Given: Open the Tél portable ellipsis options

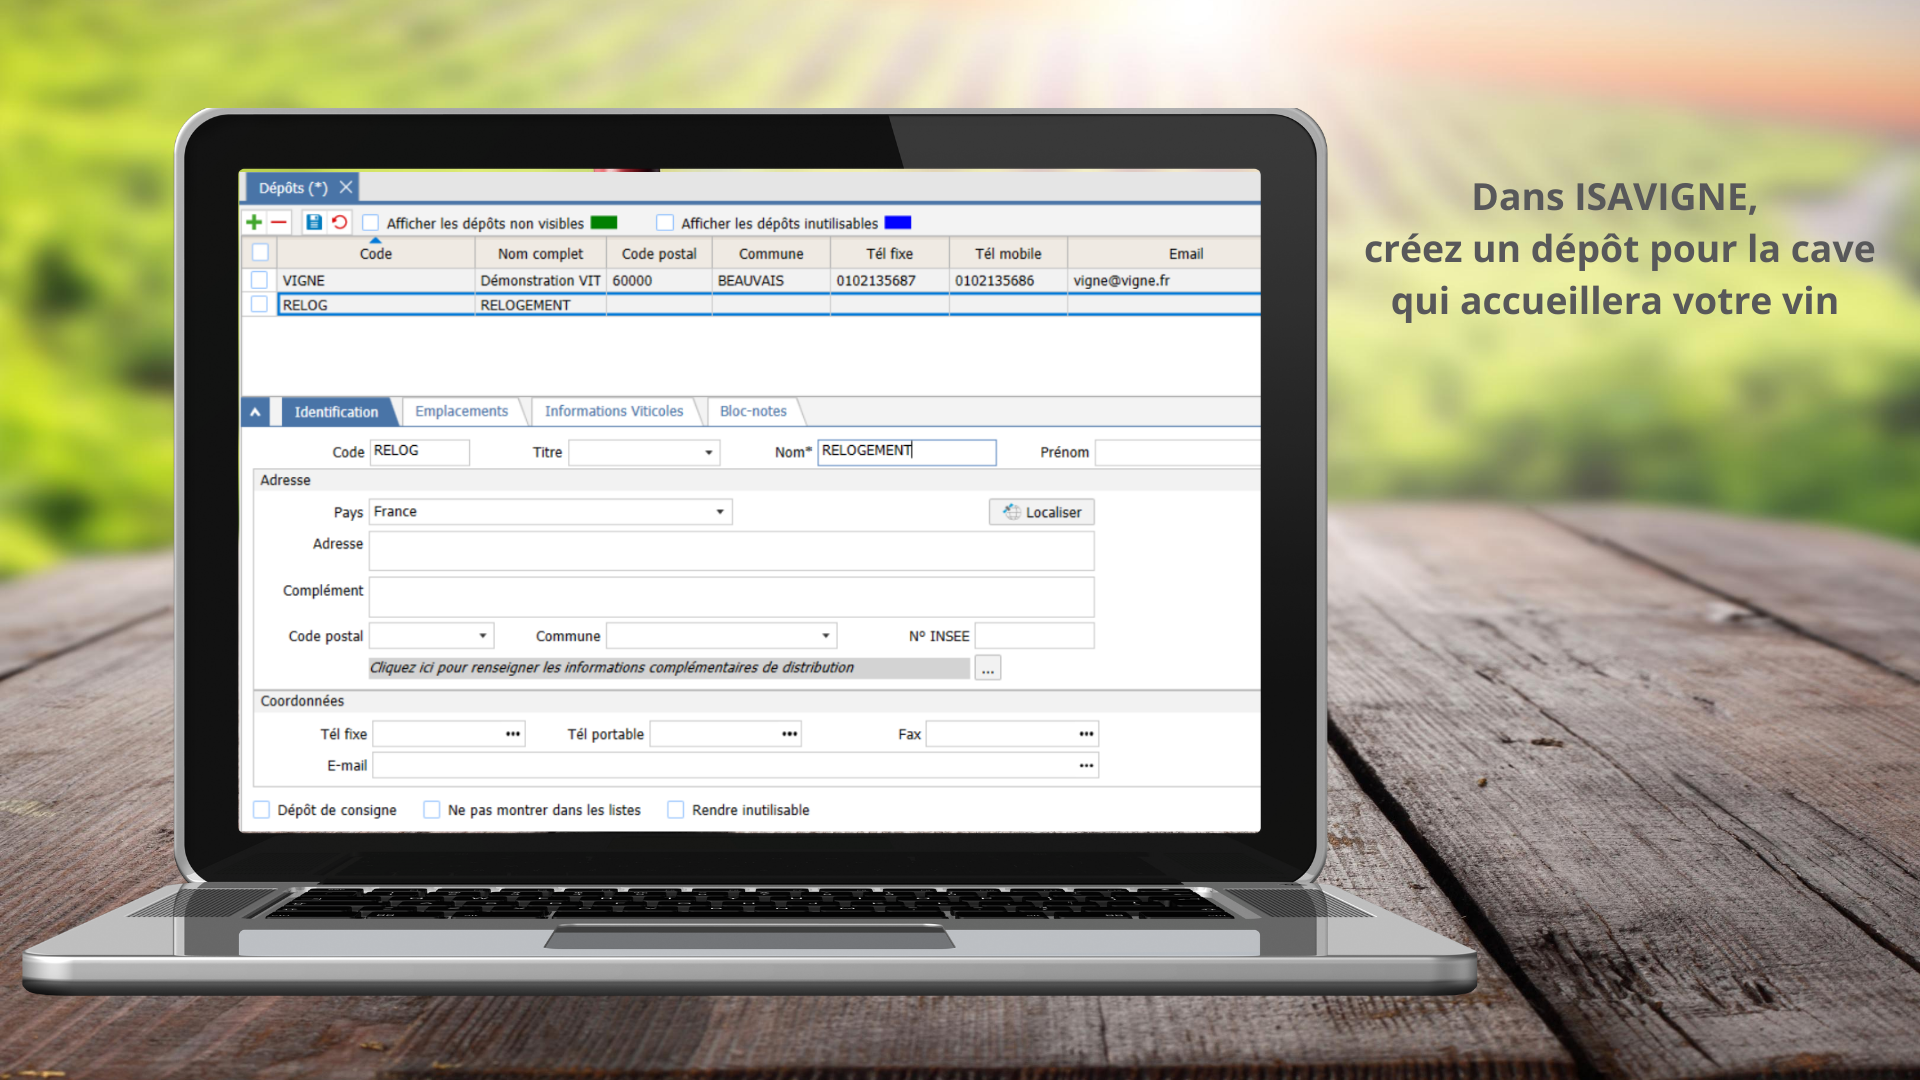Looking at the screenshot, I should pos(790,734).
